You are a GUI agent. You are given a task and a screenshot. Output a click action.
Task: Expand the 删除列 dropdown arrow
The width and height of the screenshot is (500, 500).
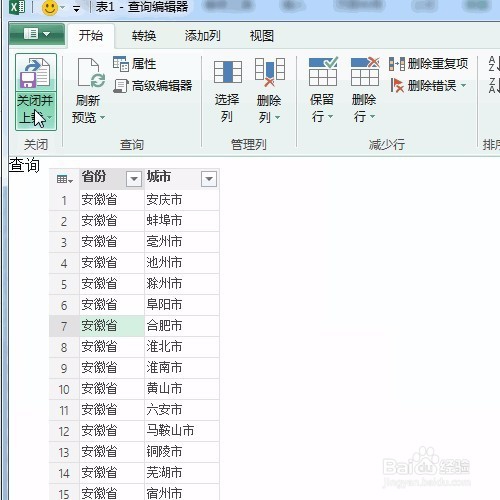tap(278, 117)
